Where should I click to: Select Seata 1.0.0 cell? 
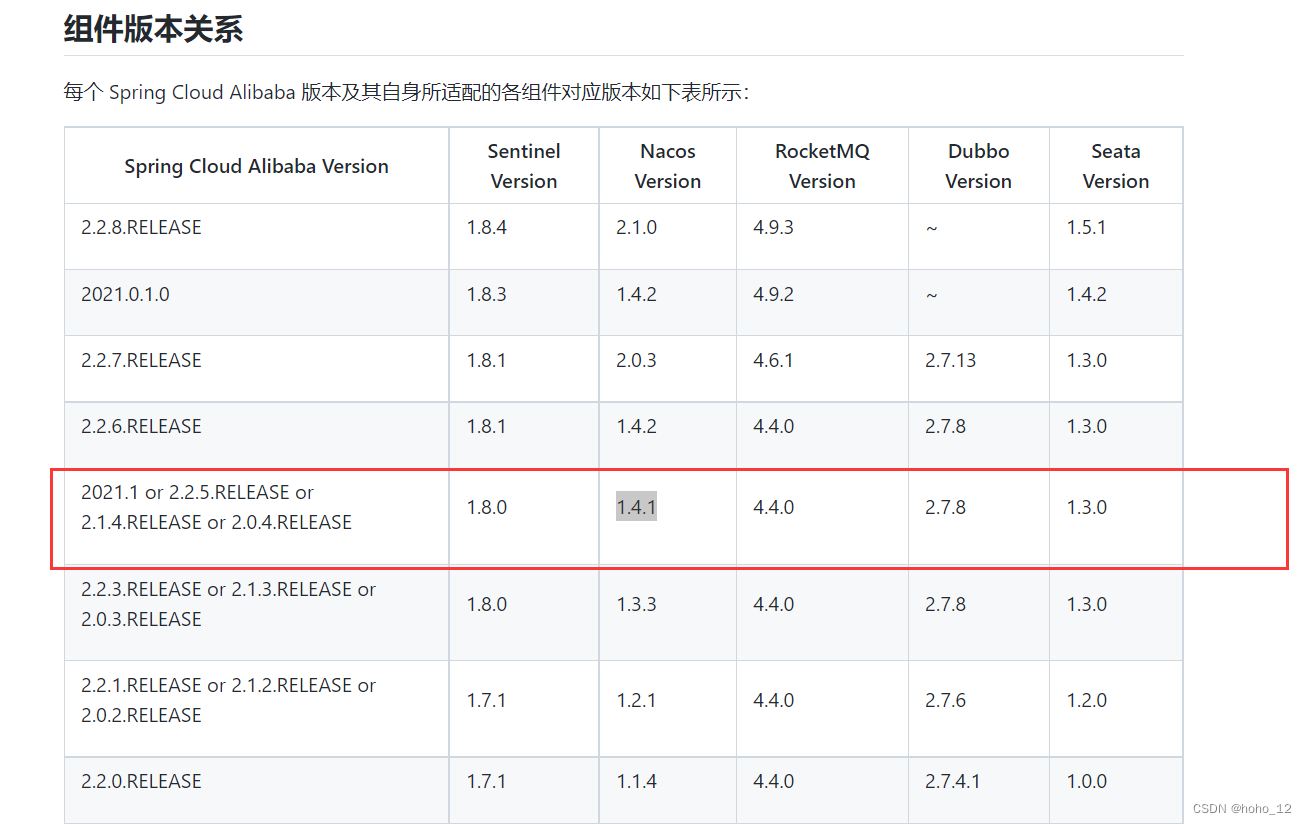coord(1116,790)
